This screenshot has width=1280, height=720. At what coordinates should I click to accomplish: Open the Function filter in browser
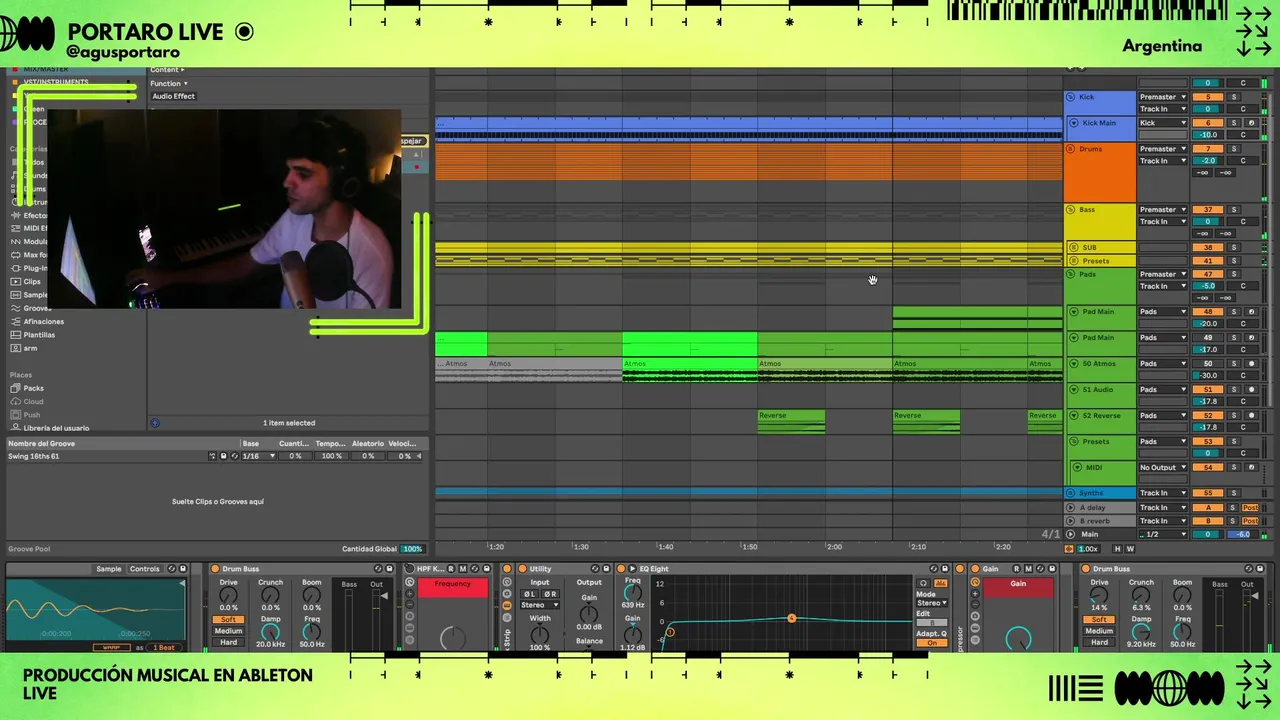click(x=168, y=83)
